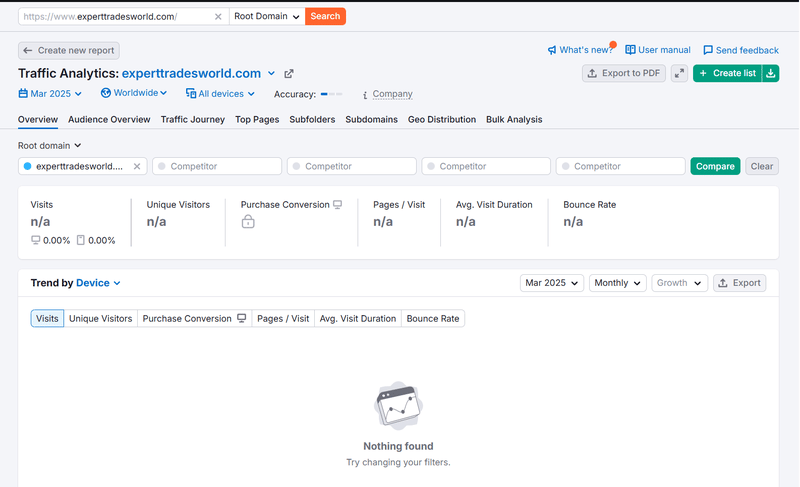800x487 pixels.
Task: Open the All devices dropdown
Action: (x=220, y=94)
